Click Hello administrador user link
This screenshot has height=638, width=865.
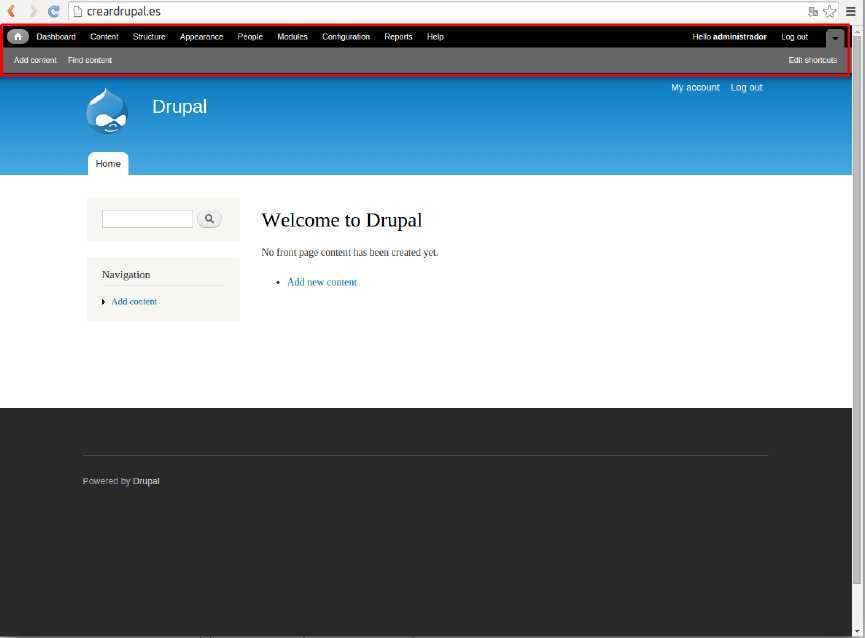[729, 37]
